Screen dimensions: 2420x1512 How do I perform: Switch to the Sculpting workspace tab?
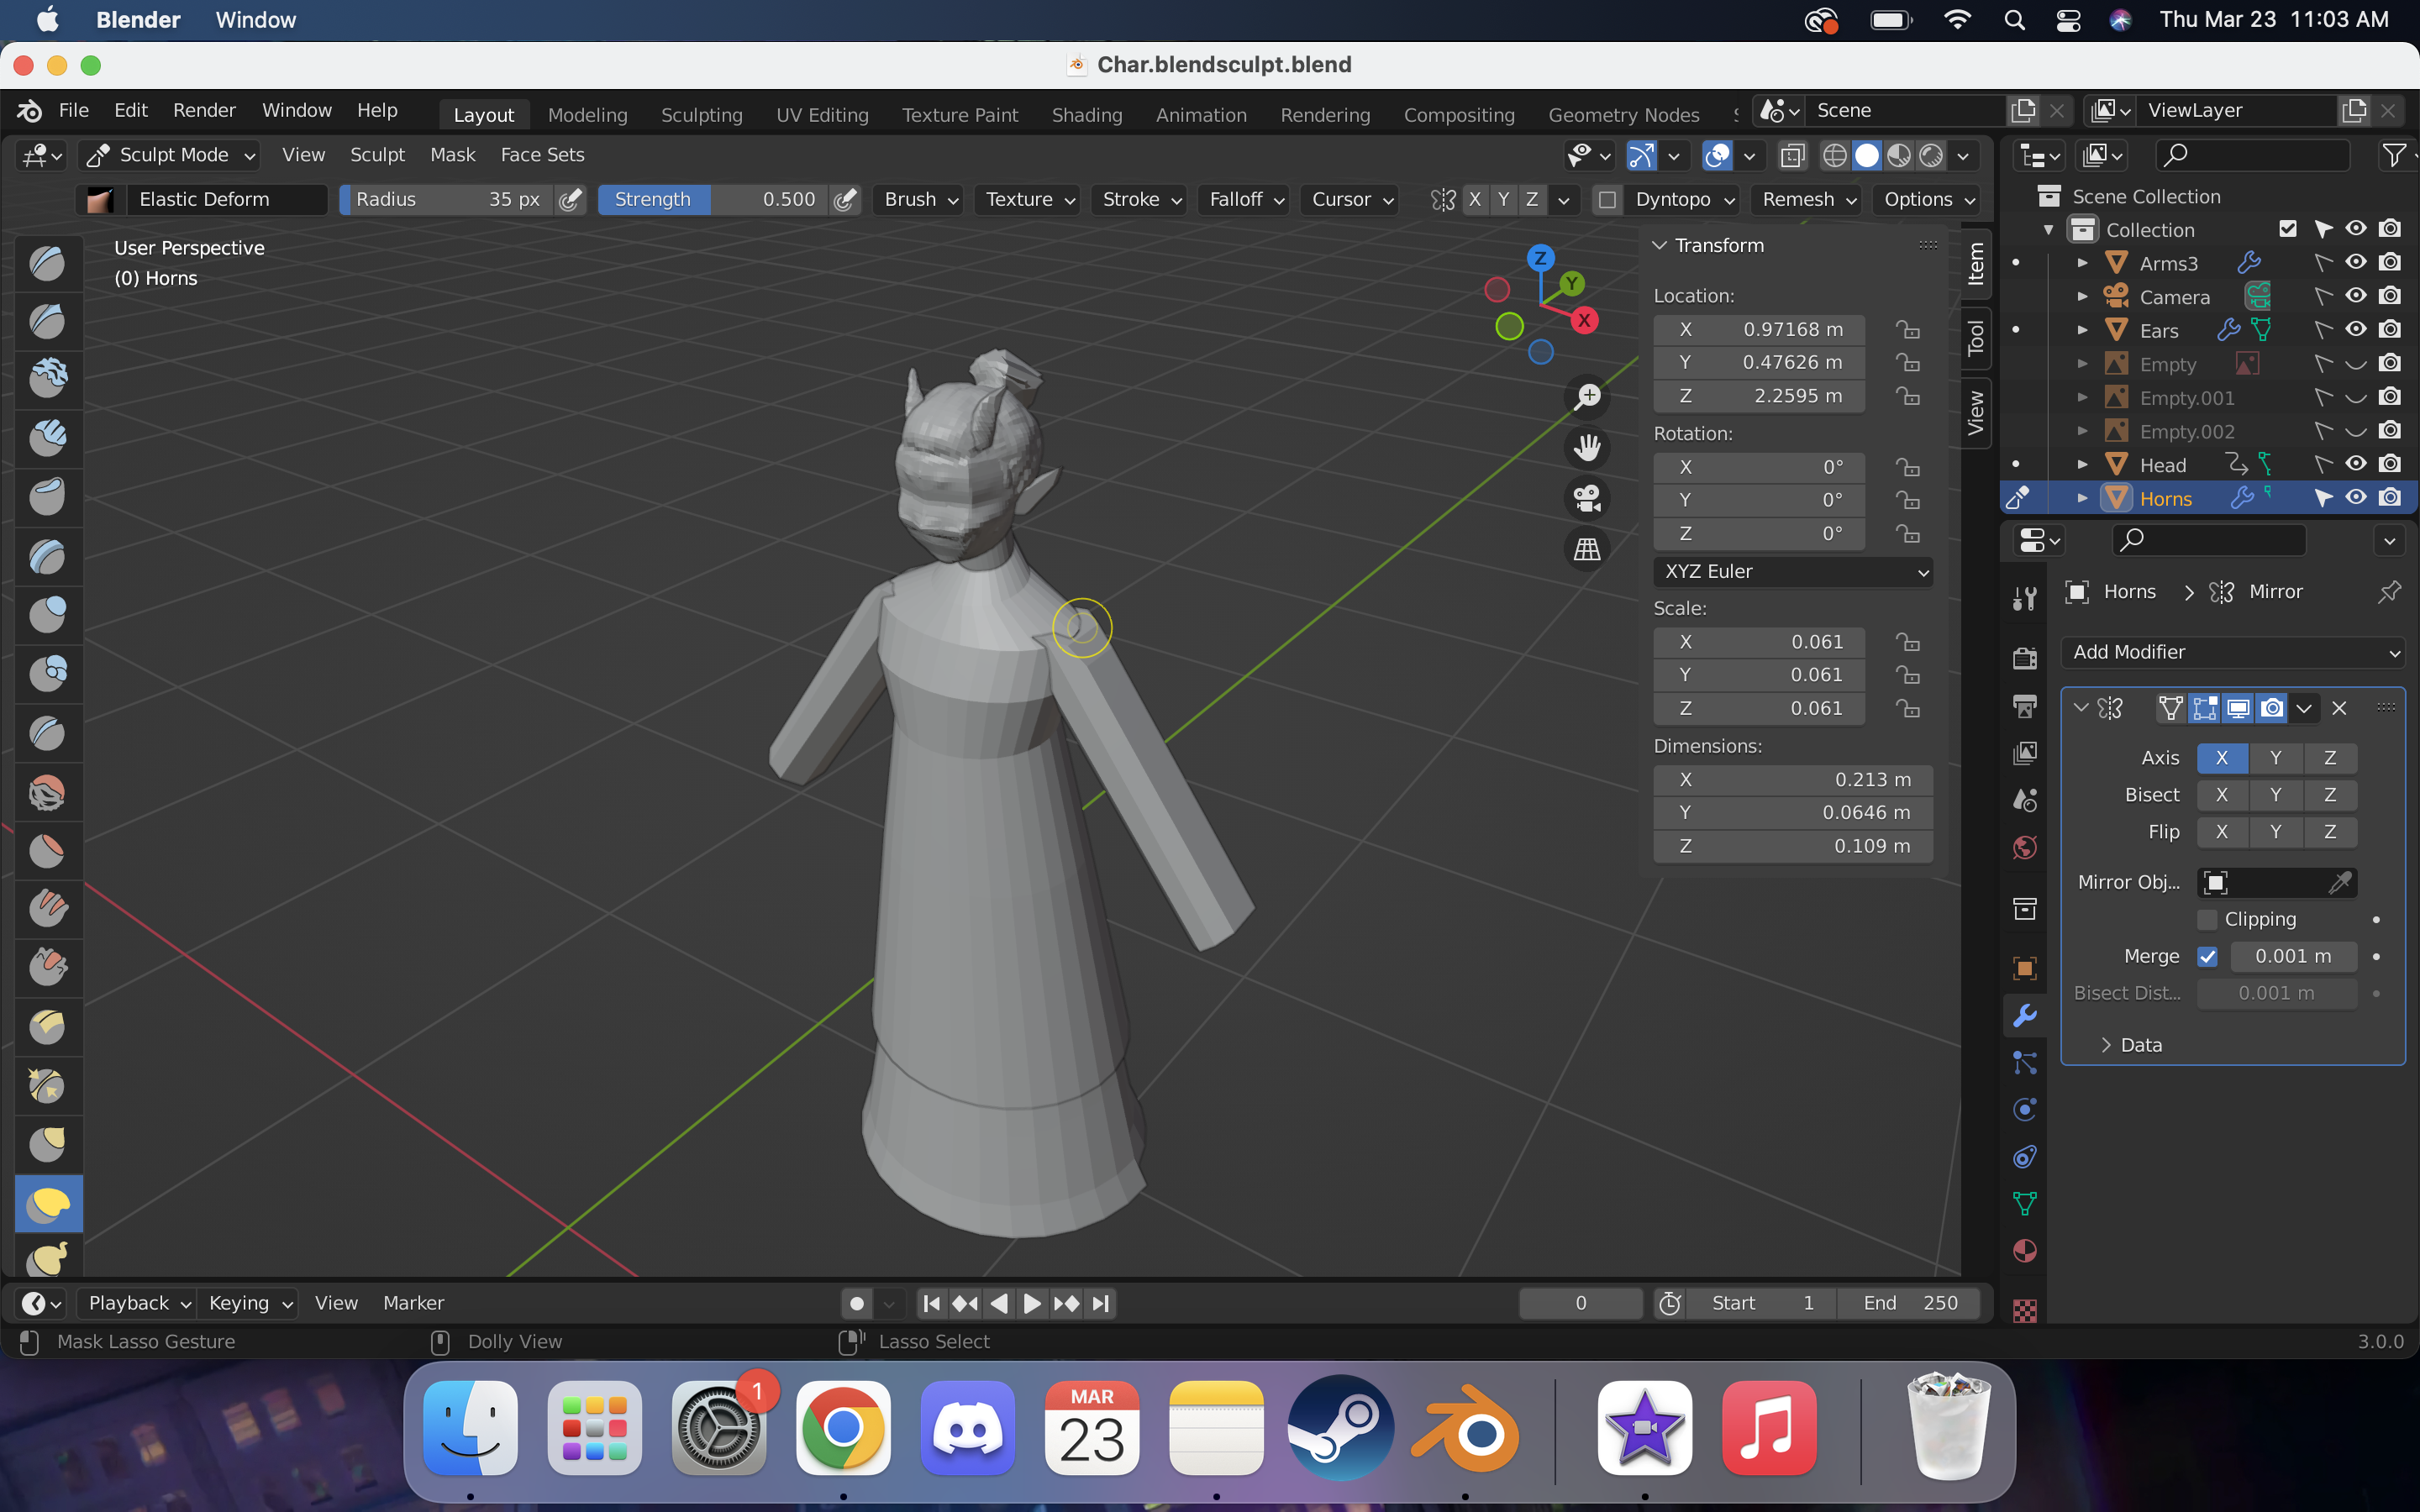[701, 115]
